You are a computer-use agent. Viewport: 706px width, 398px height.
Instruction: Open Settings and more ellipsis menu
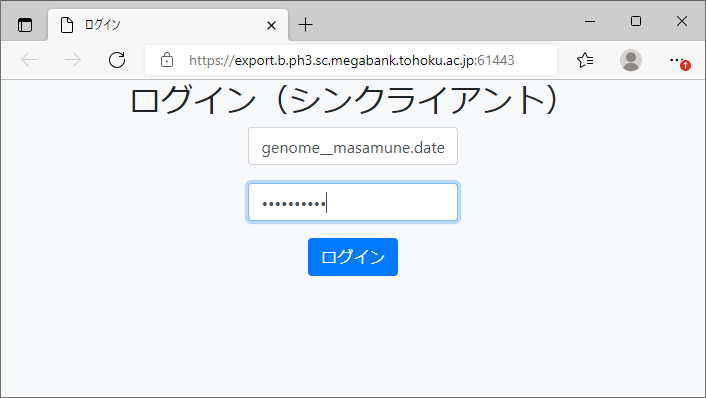pyautogui.click(x=676, y=60)
